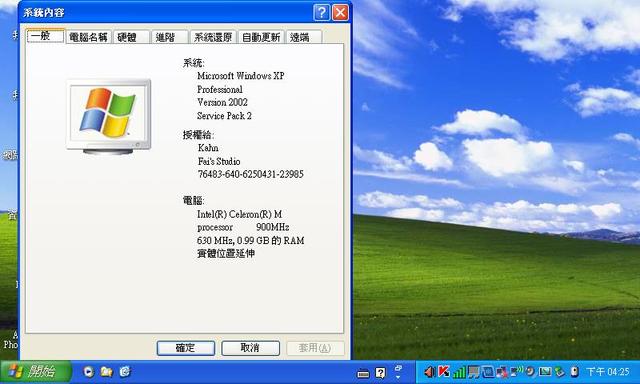Launch Internet Explorer from Quick Launch
Viewport: 640px width, 384px height.
[125, 371]
